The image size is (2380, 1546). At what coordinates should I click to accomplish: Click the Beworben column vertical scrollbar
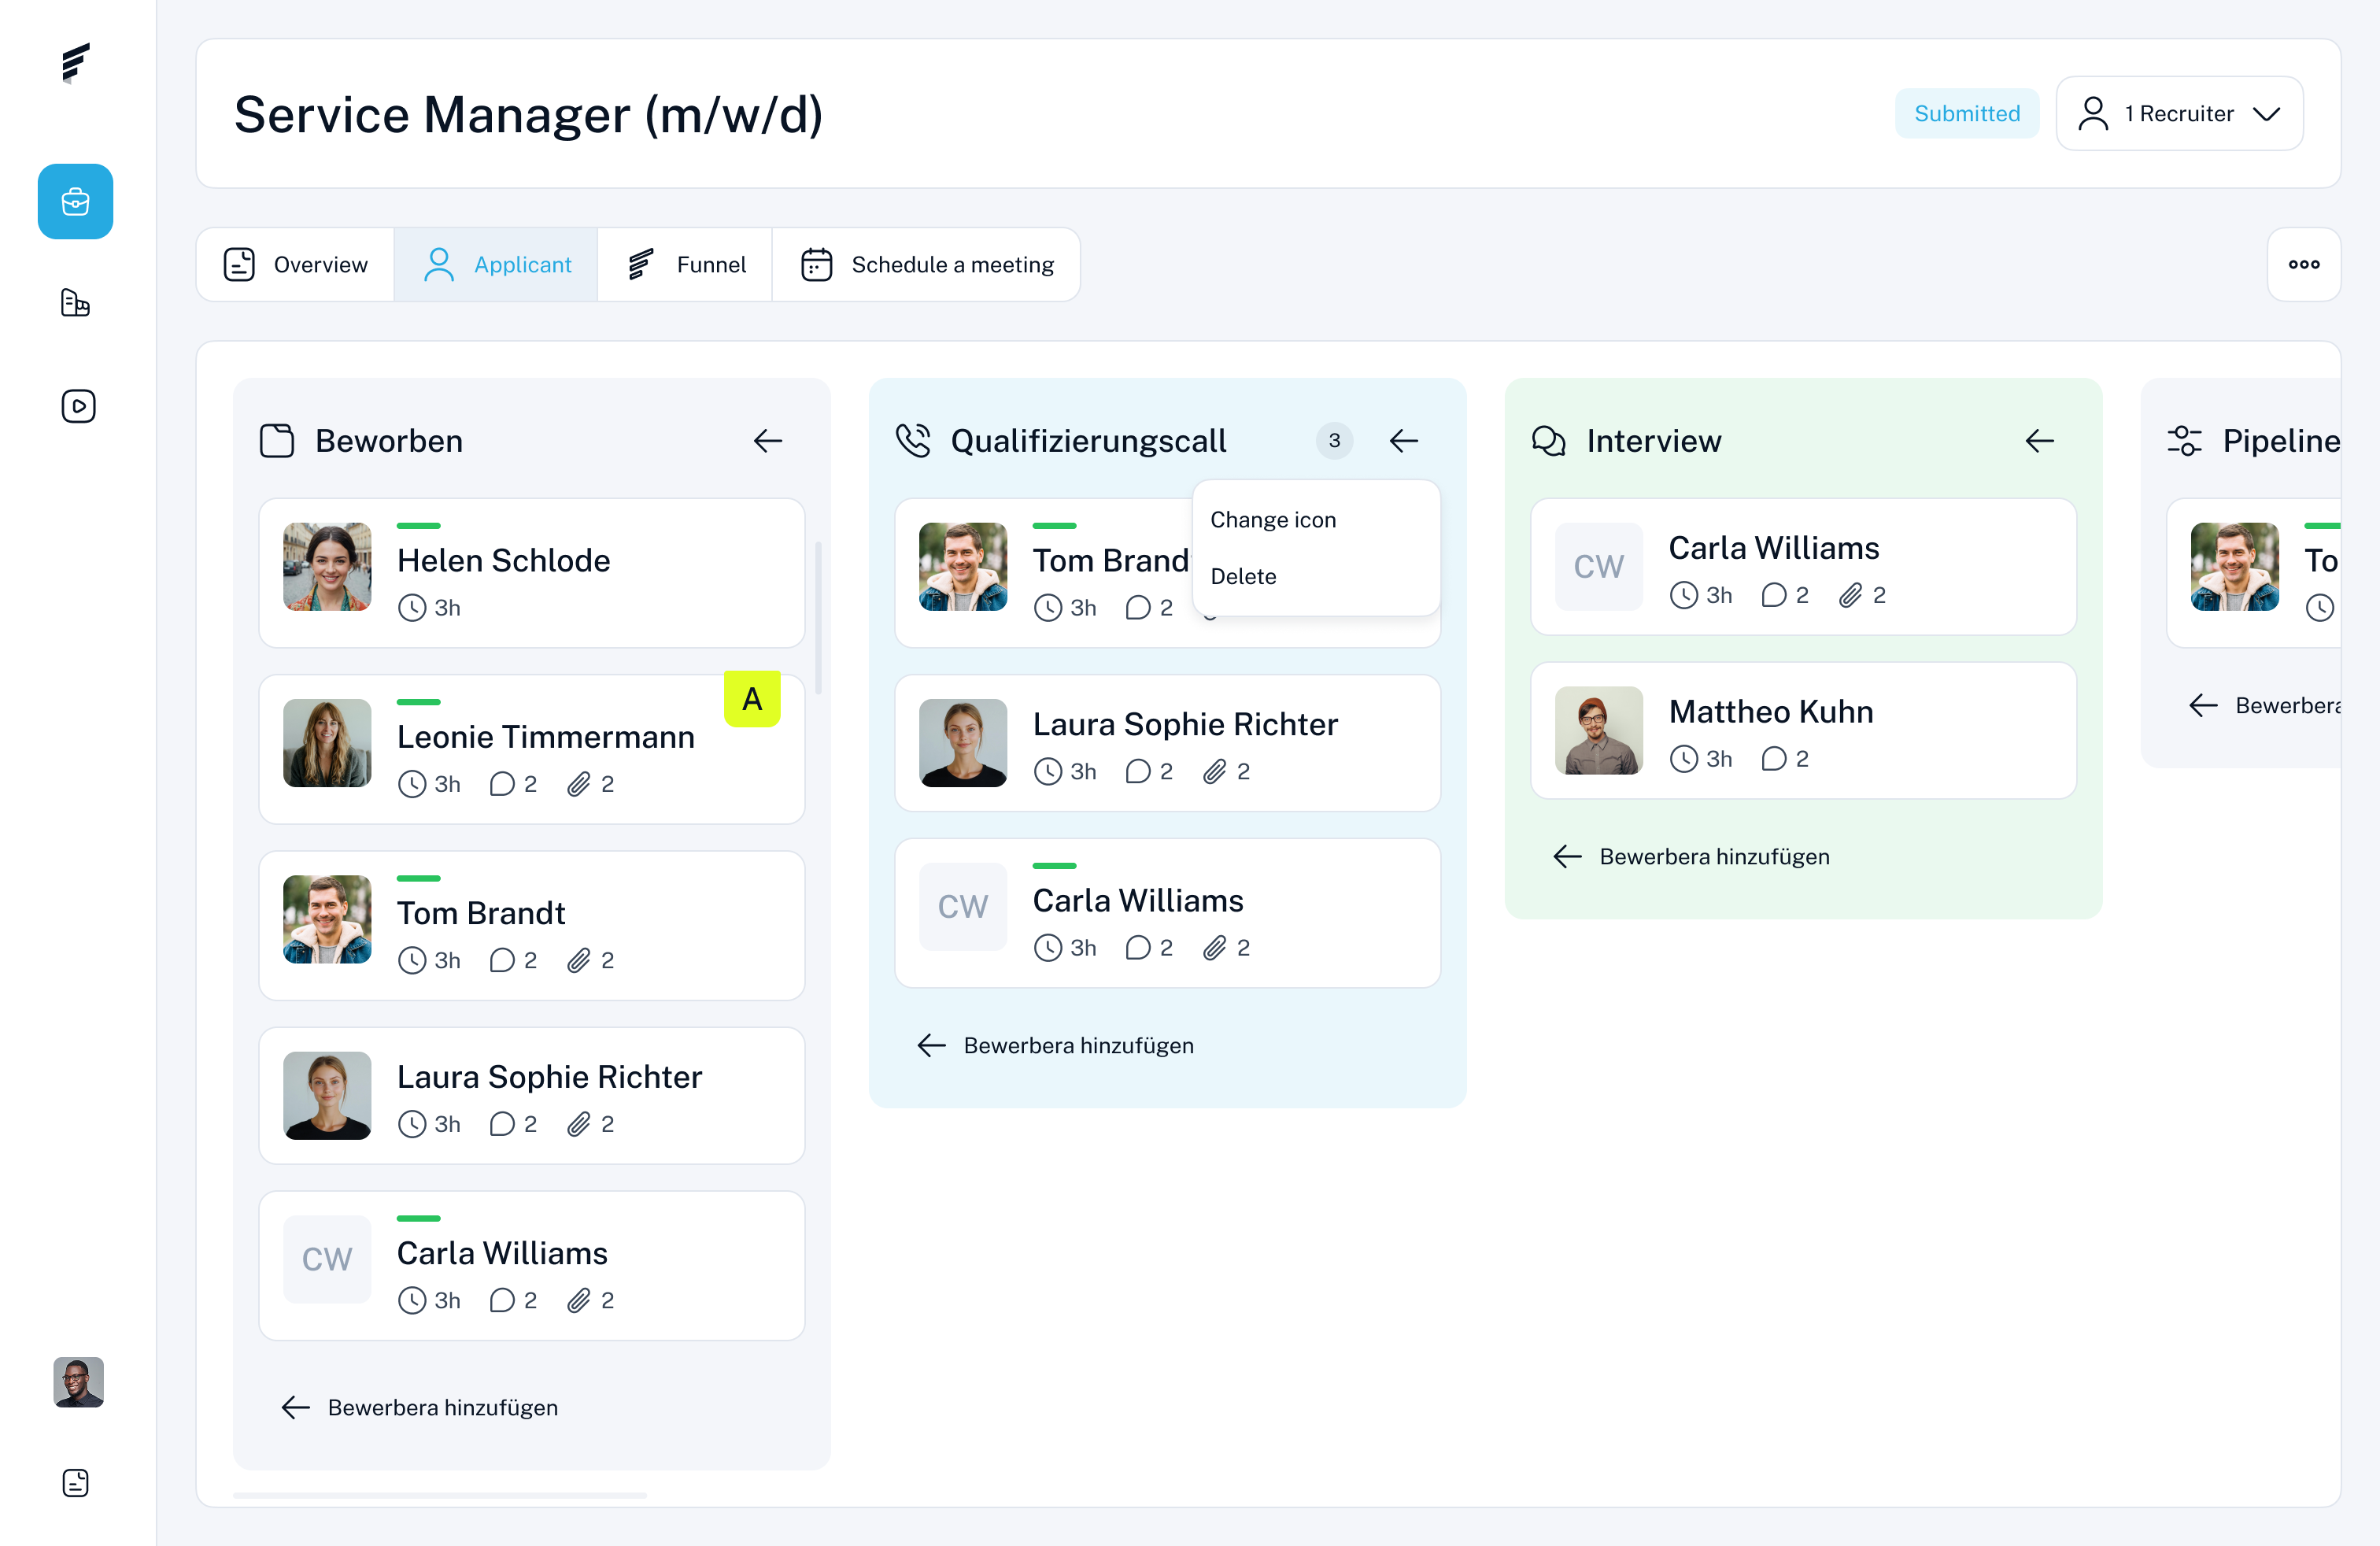tap(818, 617)
